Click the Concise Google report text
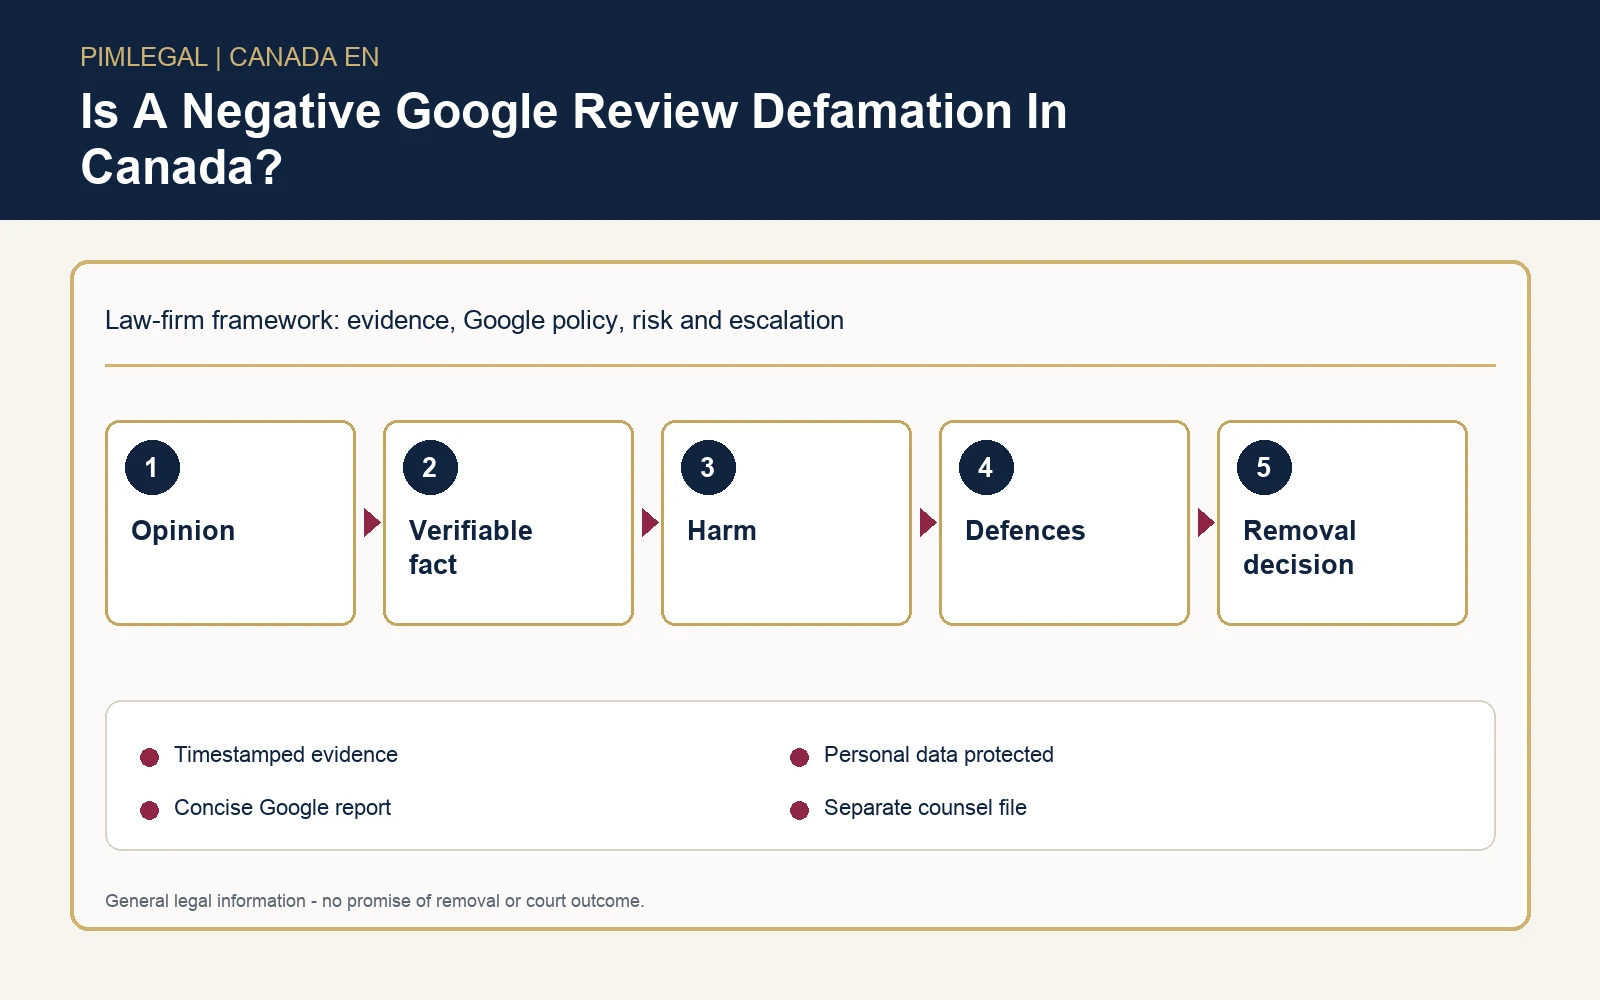This screenshot has width=1600, height=1000. coord(282,808)
